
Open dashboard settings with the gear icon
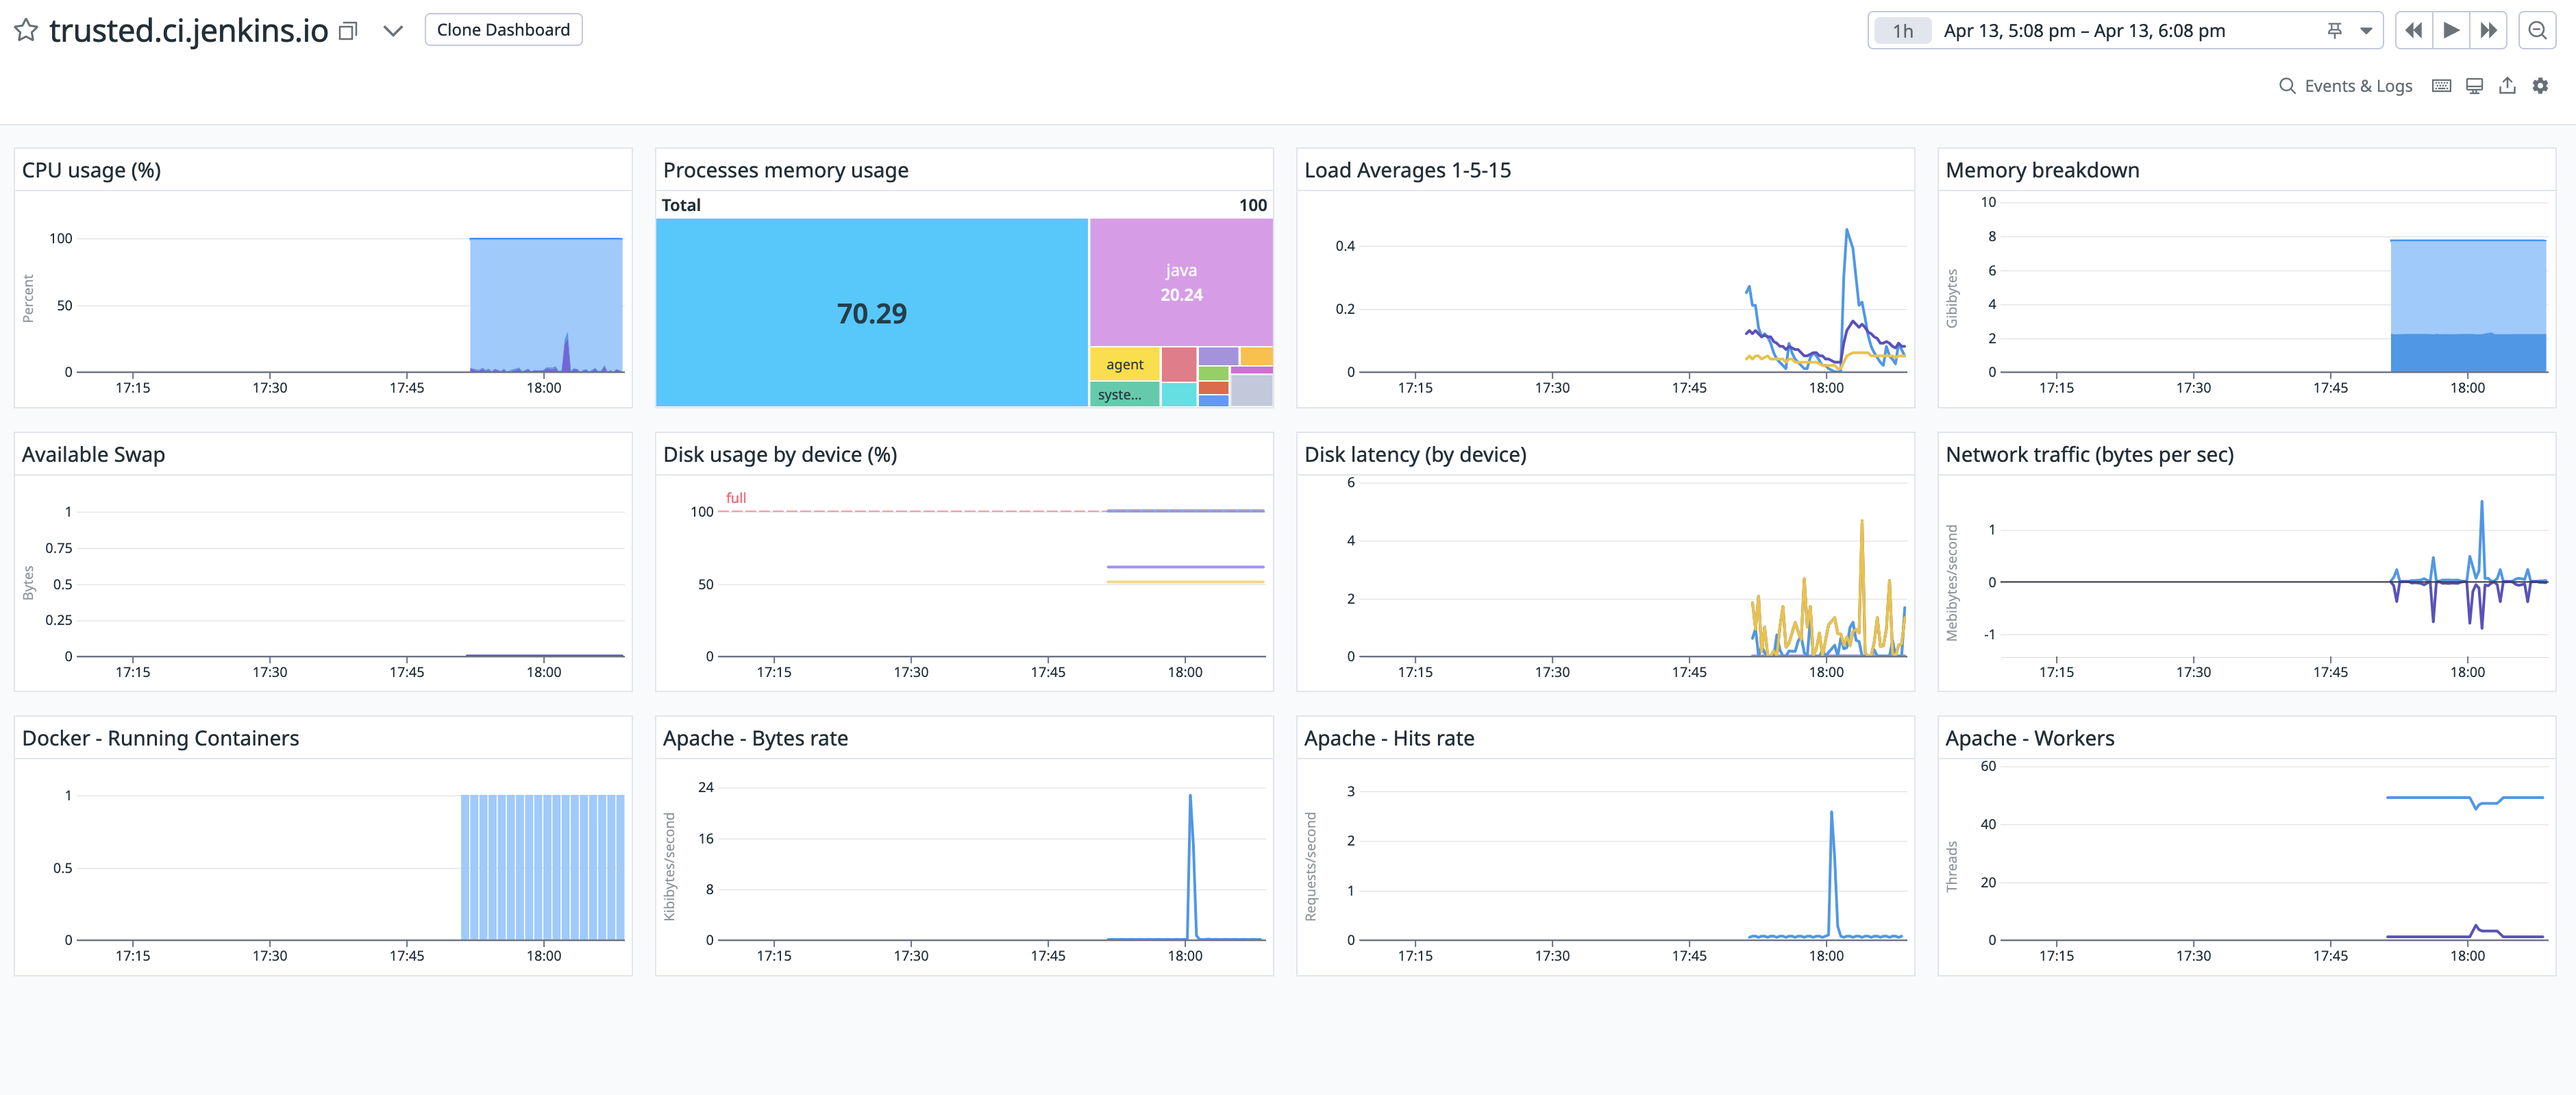tap(2541, 85)
